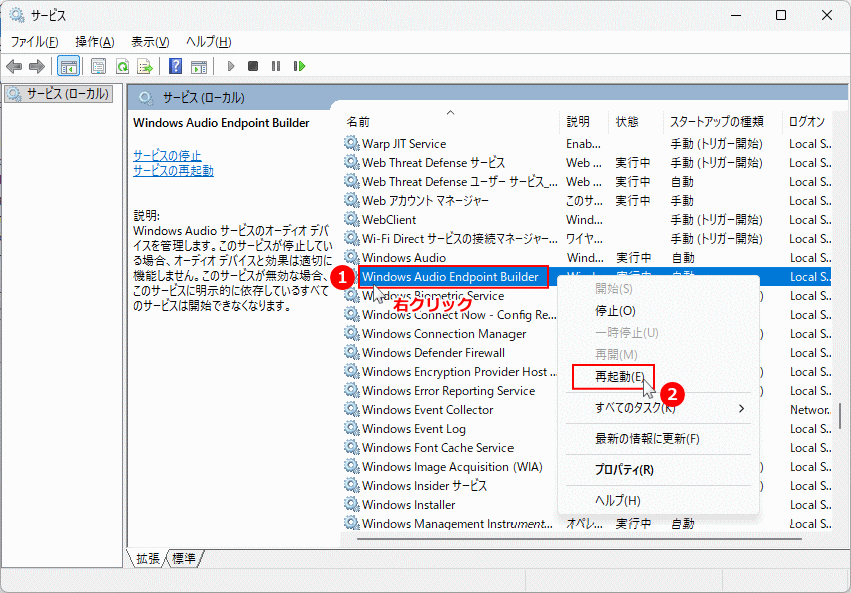Viewport: 851px width, 593px height.
Task: Click the gear icon beside Windows Management Instrument
Action: pyautogui.click(x=352, y=524)
